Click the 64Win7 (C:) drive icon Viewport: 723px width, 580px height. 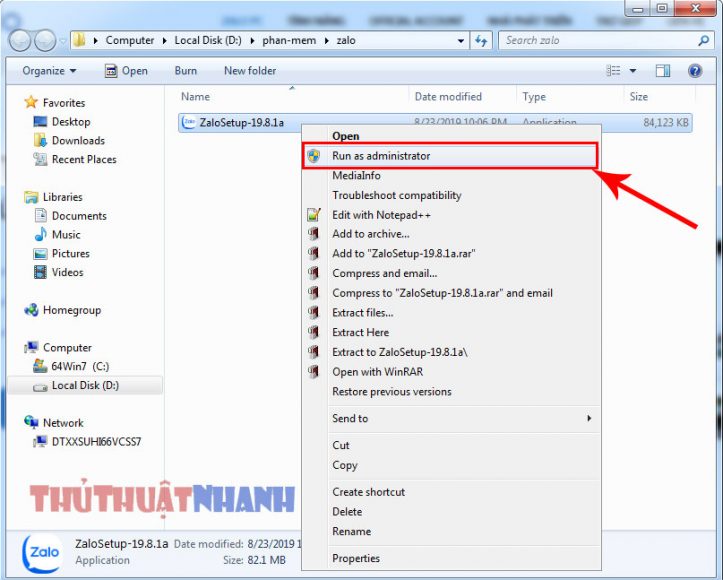click(40, 366)
